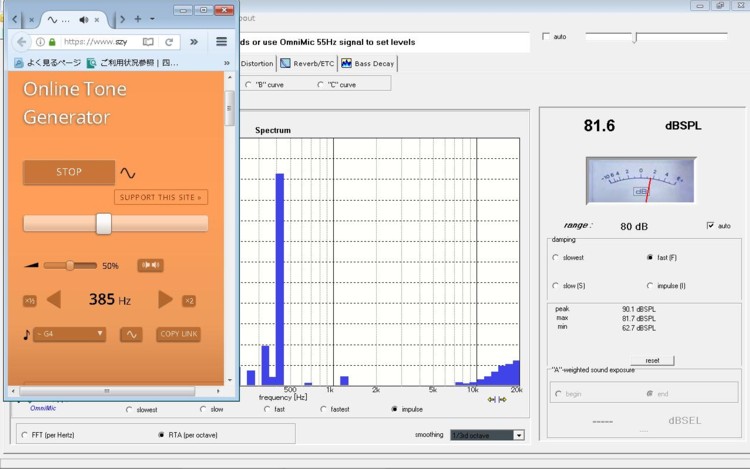
Task: Mute the tab via speaker icon
Action: 84,20
